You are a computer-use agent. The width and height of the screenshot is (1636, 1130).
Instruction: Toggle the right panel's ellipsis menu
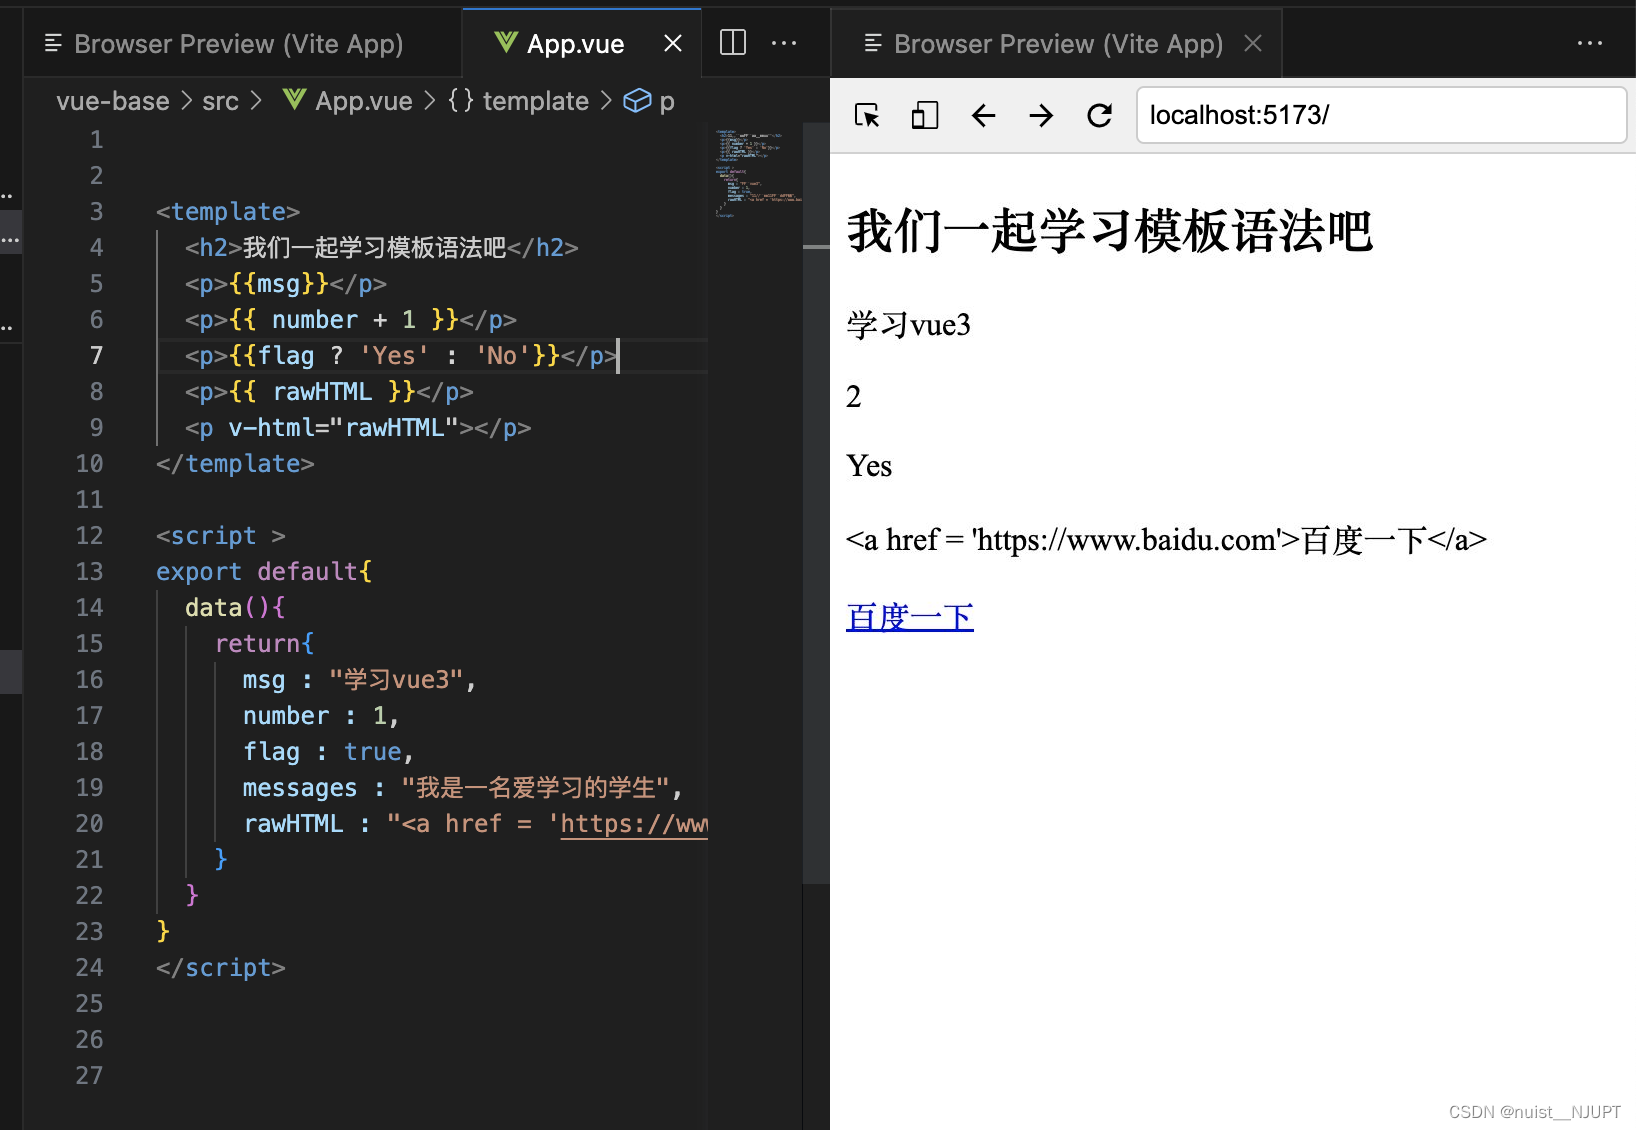click(x=1590, y=42)
